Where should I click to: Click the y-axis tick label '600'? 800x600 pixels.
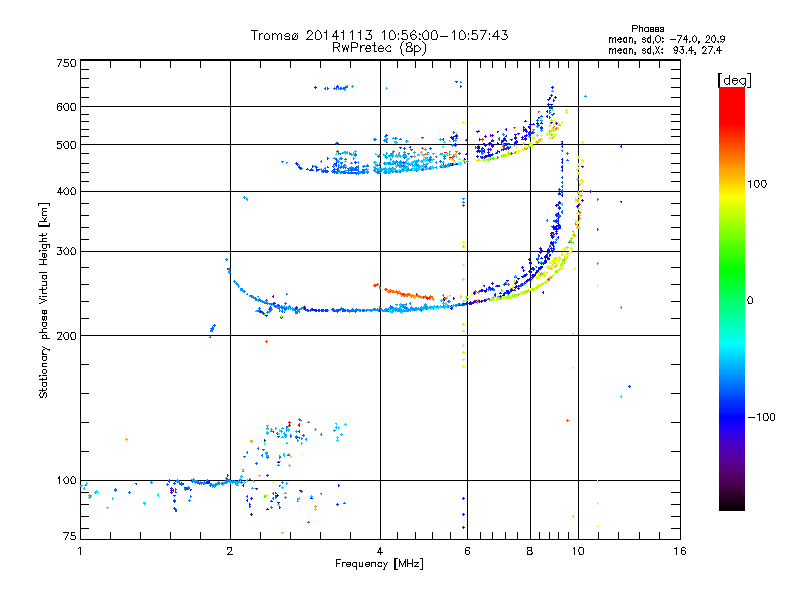pos(67,107)
